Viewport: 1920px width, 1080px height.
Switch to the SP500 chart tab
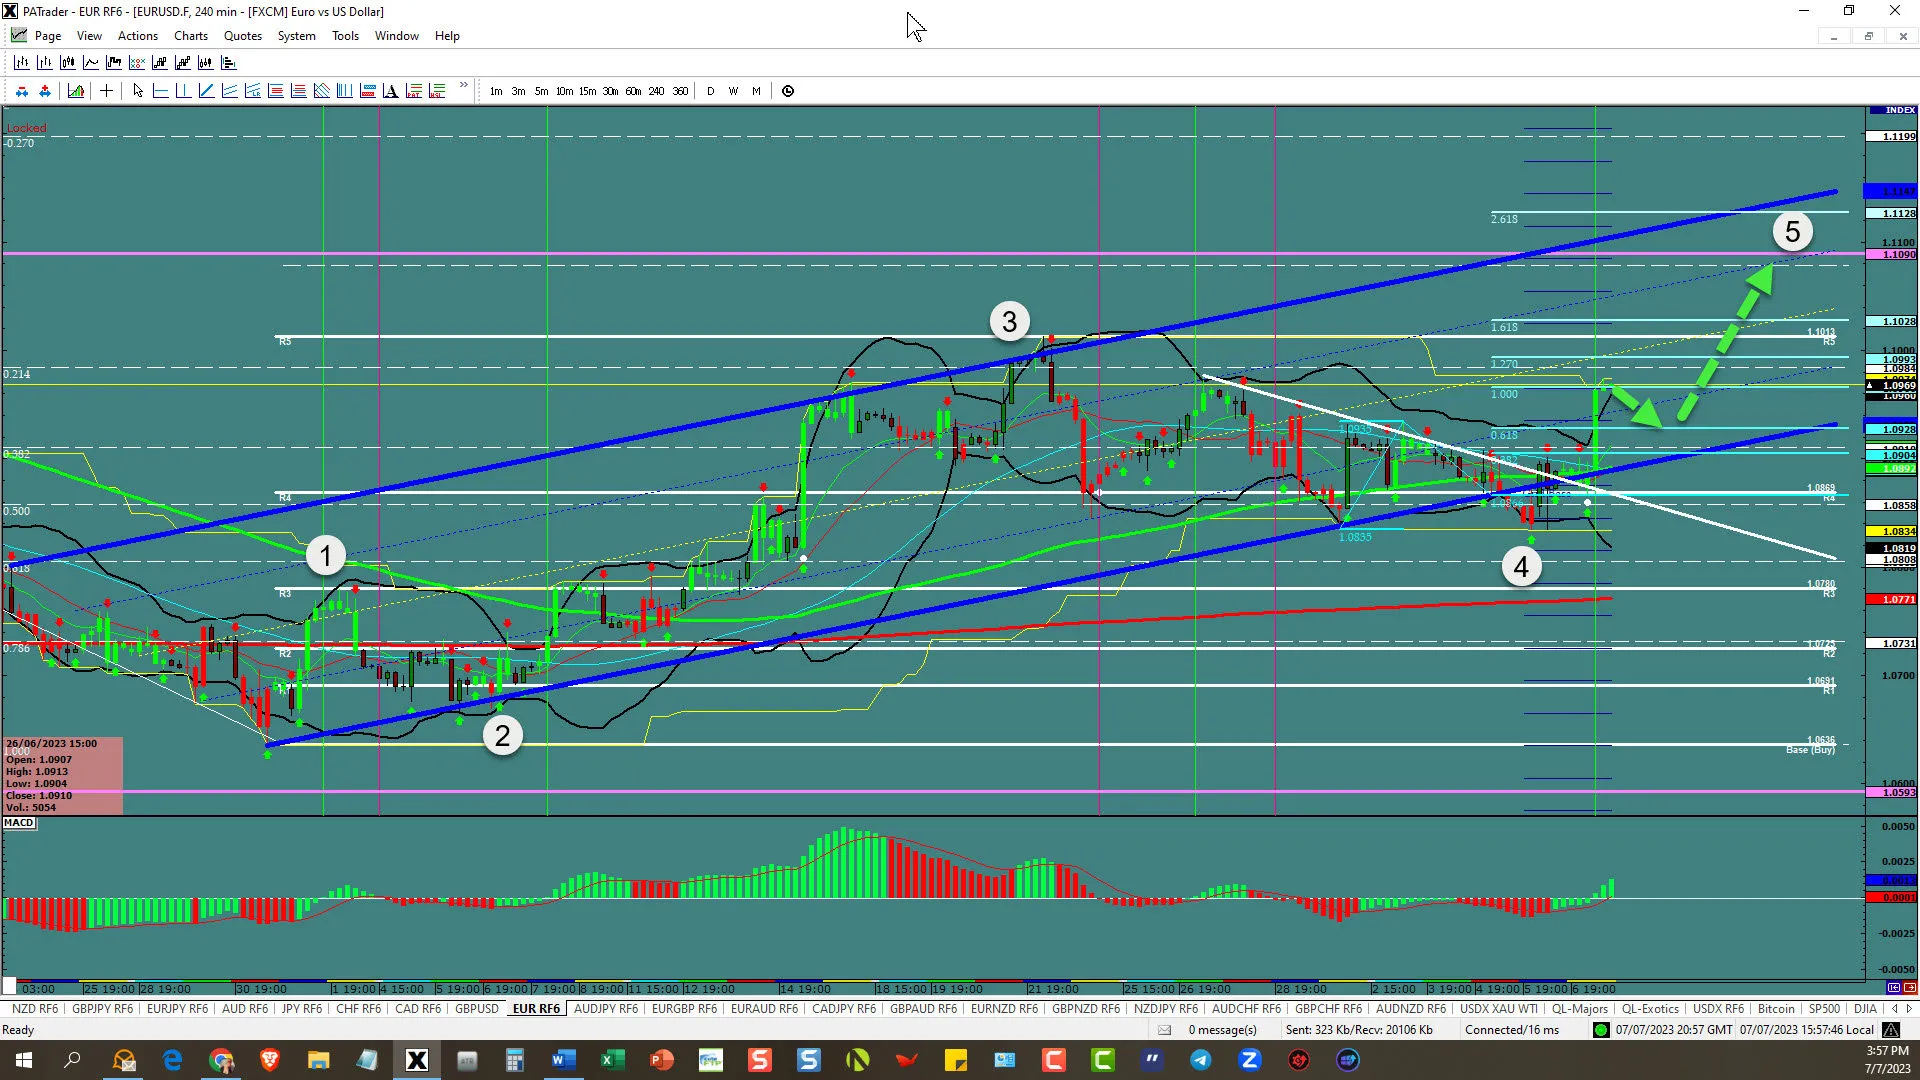(x=1825, y=1009)
